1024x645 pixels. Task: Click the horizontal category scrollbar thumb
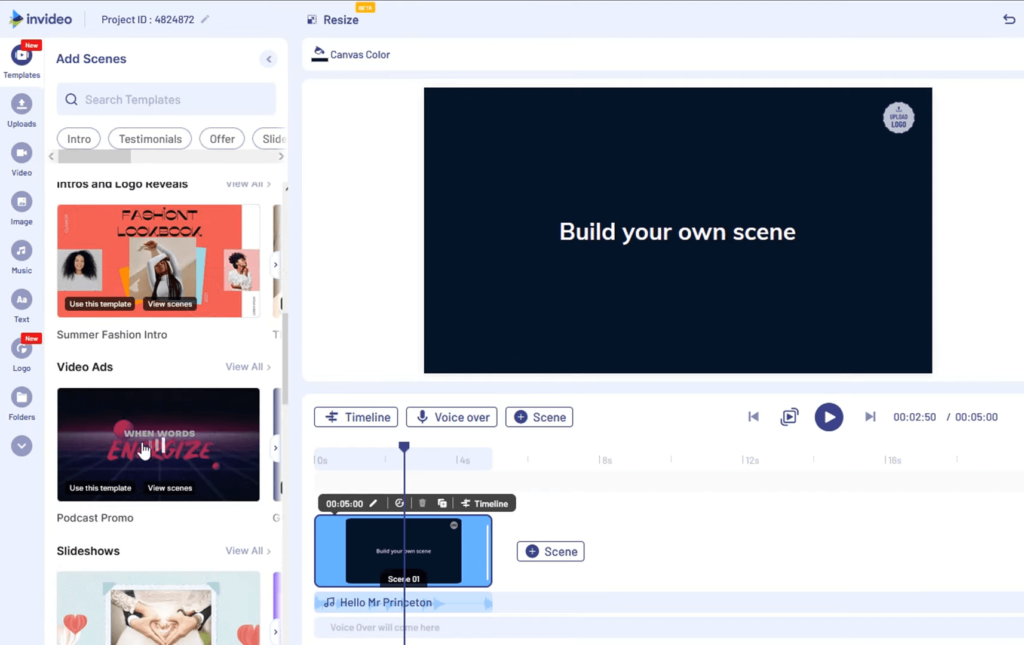pyautogui.click(x=95, y=157)
